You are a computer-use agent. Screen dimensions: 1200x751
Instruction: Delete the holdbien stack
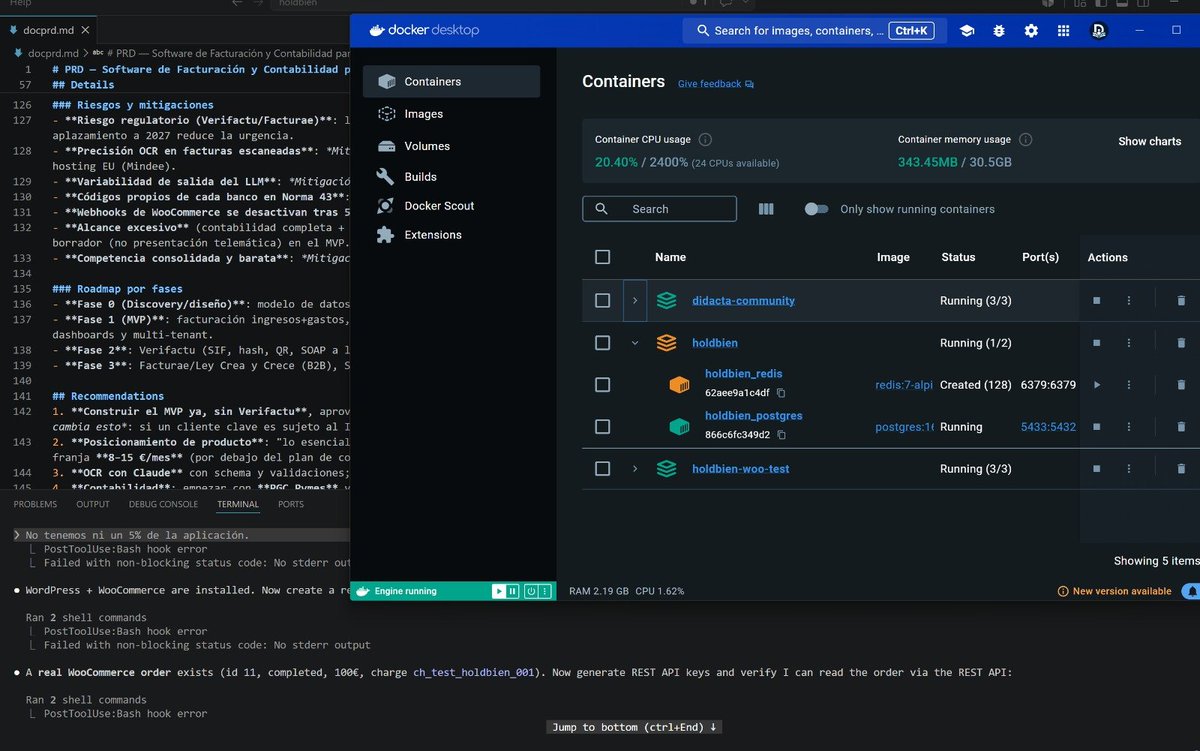pos(1181,343)
